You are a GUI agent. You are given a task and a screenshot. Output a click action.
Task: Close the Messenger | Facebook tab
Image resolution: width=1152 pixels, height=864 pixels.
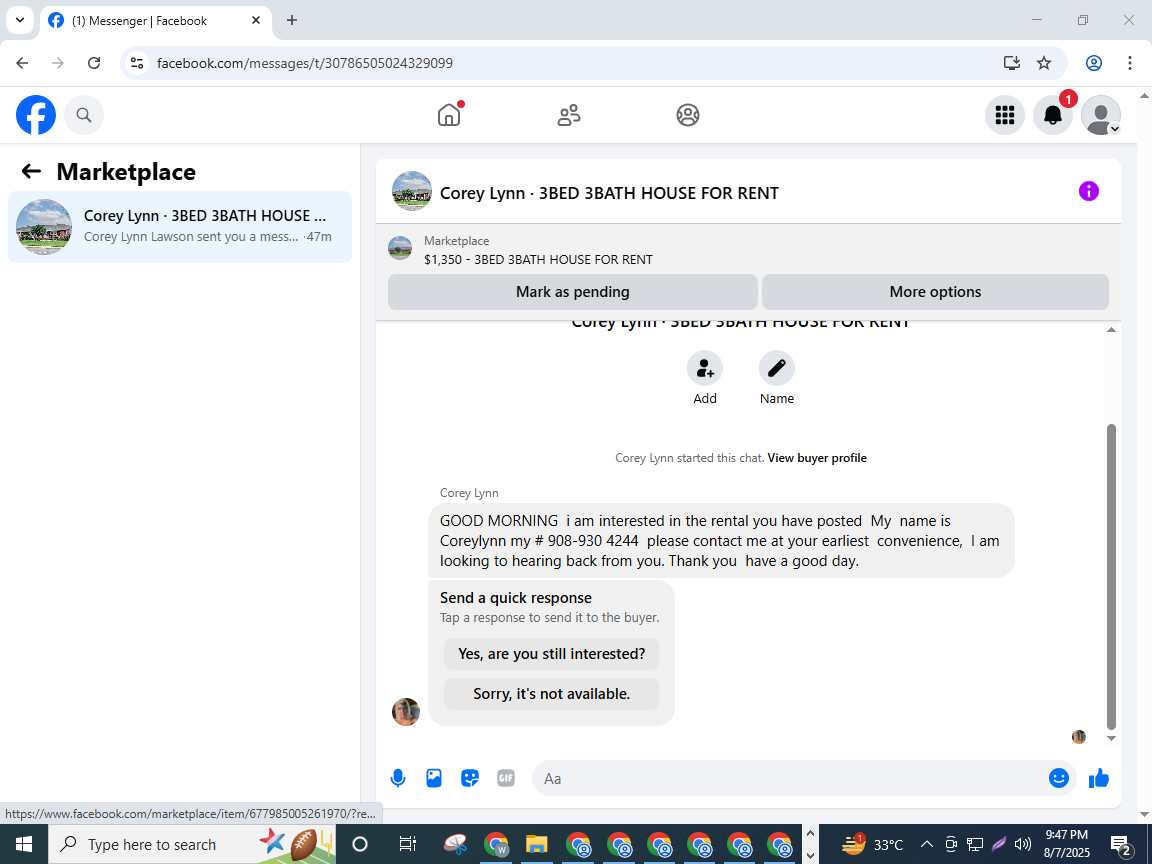tap(256, 21)
